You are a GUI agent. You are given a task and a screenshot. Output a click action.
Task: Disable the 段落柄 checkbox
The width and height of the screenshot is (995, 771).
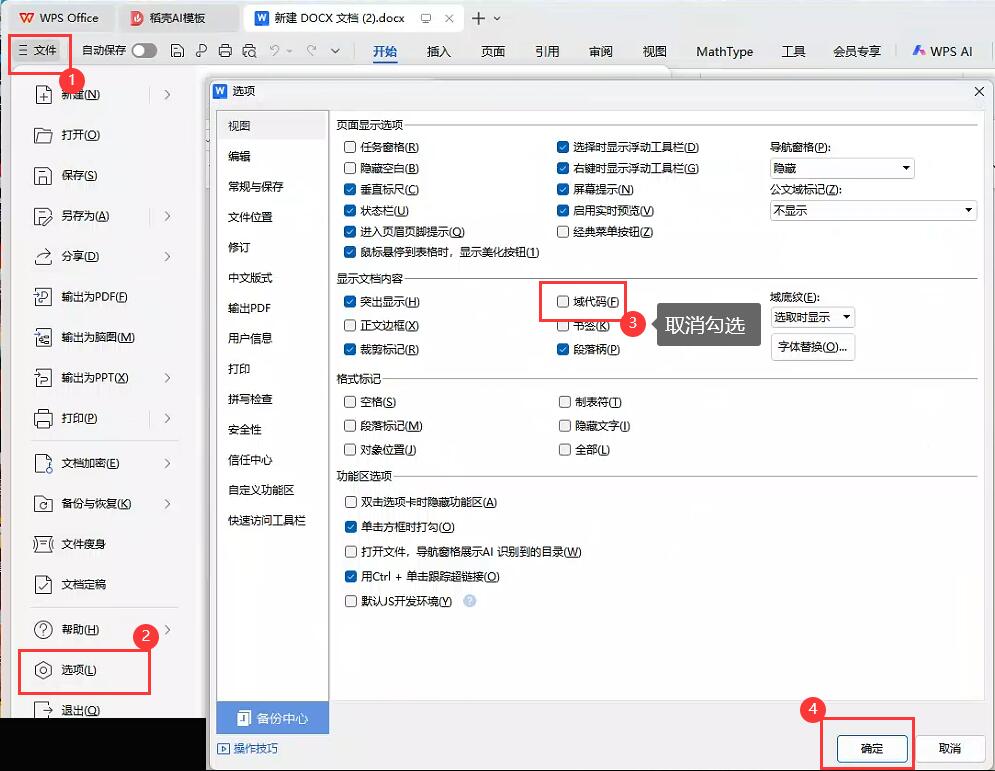(x=564, y=350)
